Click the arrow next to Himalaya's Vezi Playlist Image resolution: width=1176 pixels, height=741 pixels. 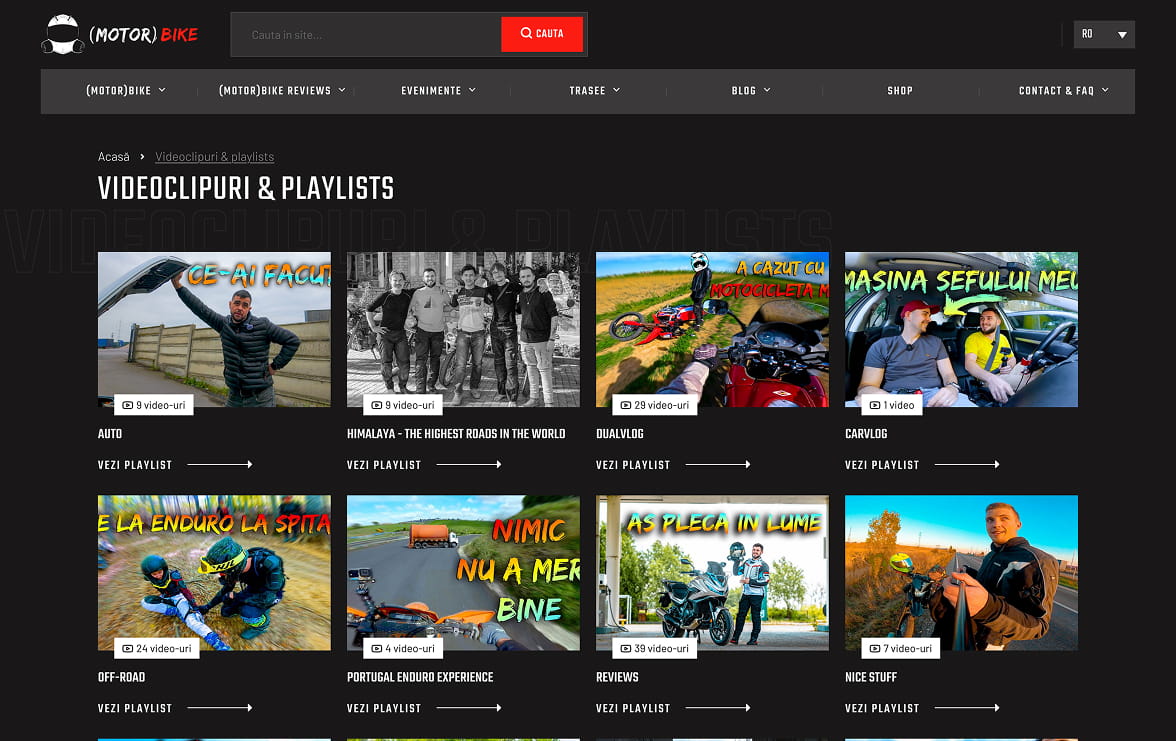[469, 464]
